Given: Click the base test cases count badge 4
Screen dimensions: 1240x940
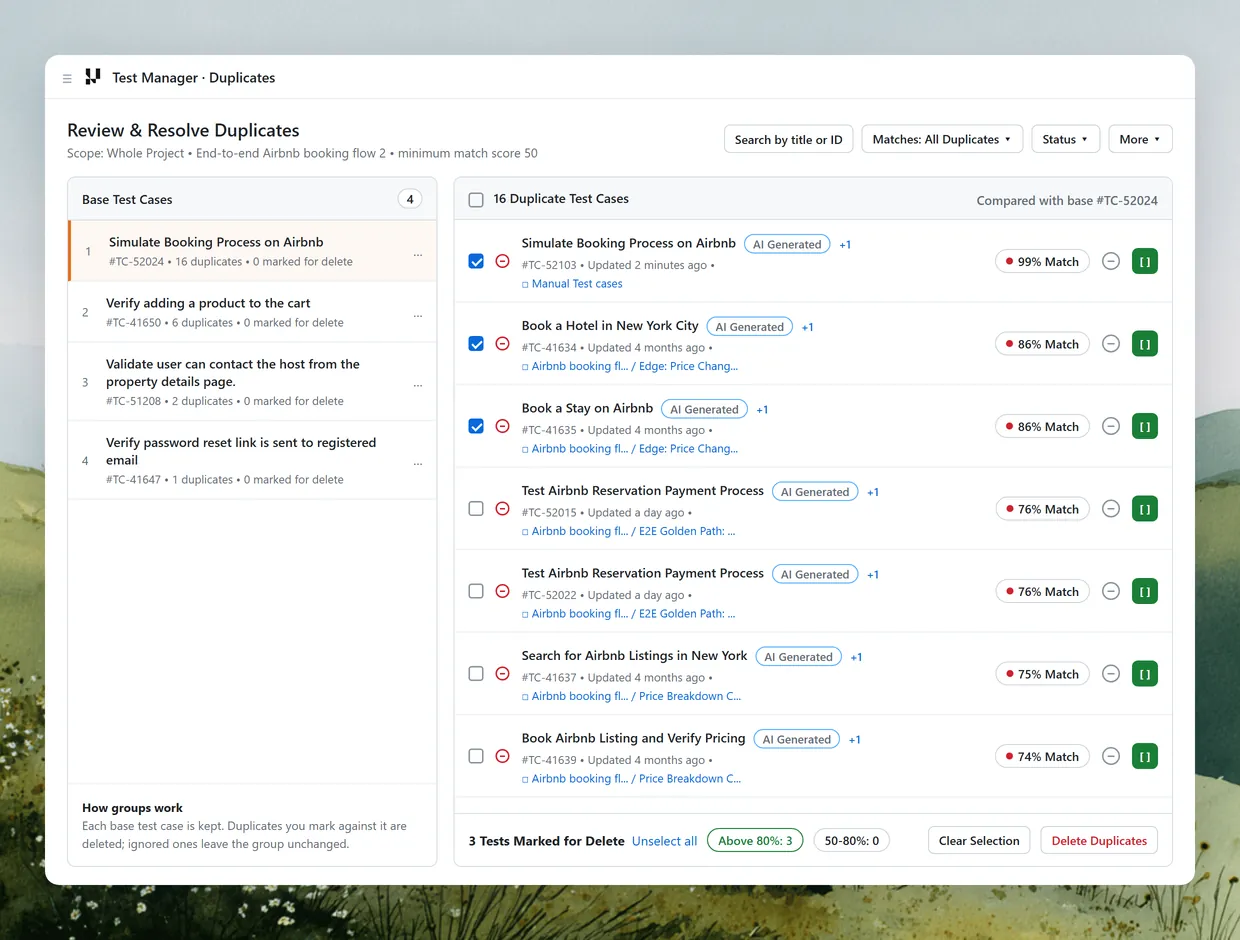Looking at the screenshot, I should point(410,199).
